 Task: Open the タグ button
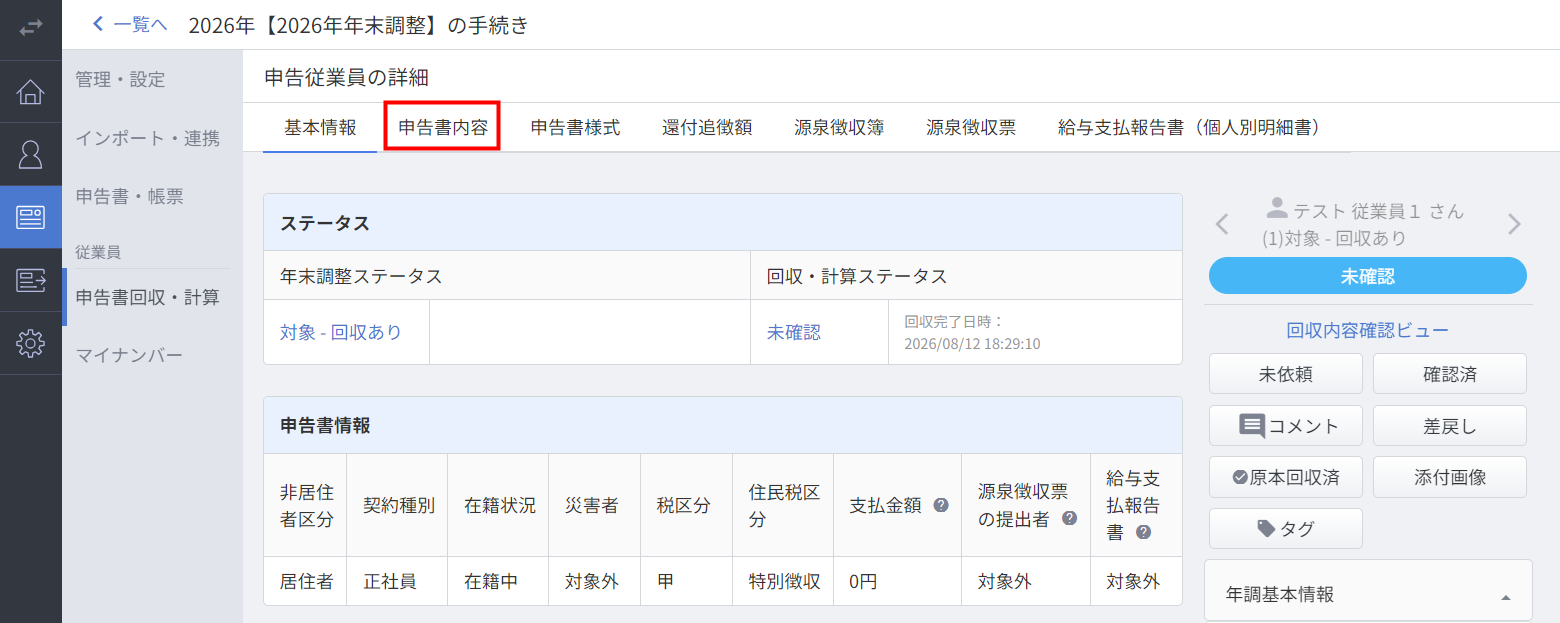(1286, 529)
